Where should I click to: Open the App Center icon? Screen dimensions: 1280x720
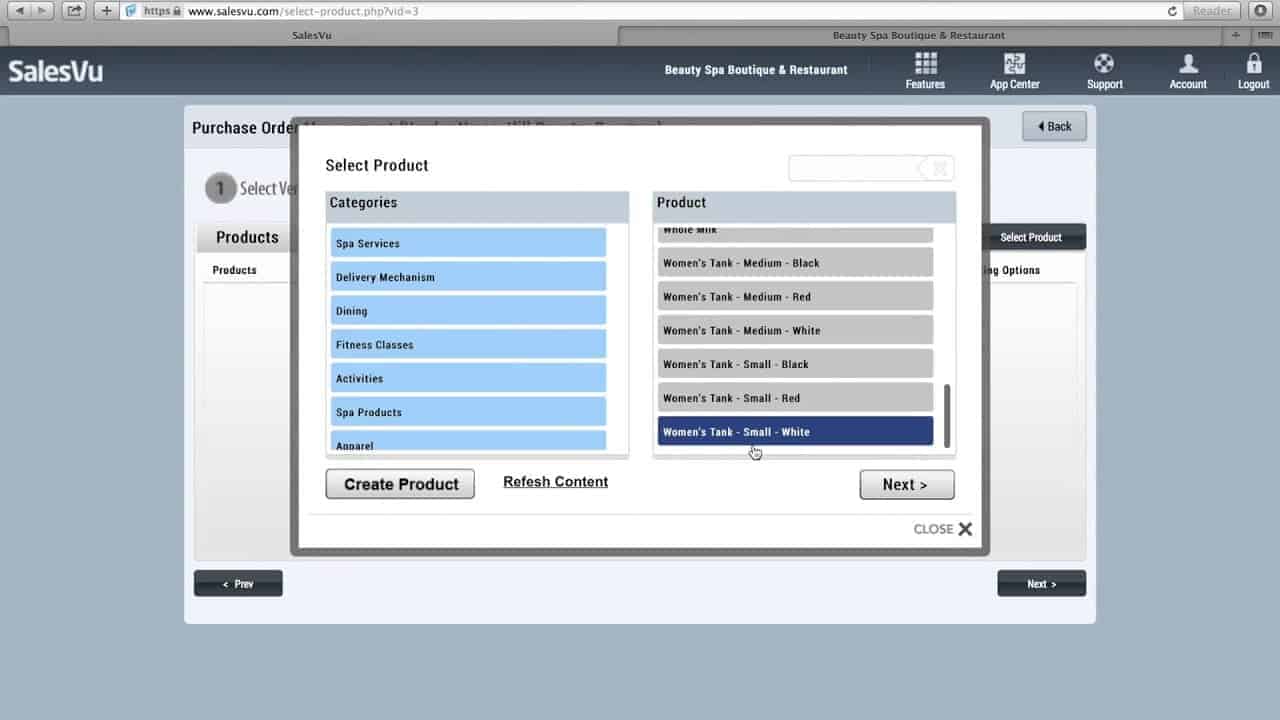point(1014,64)
